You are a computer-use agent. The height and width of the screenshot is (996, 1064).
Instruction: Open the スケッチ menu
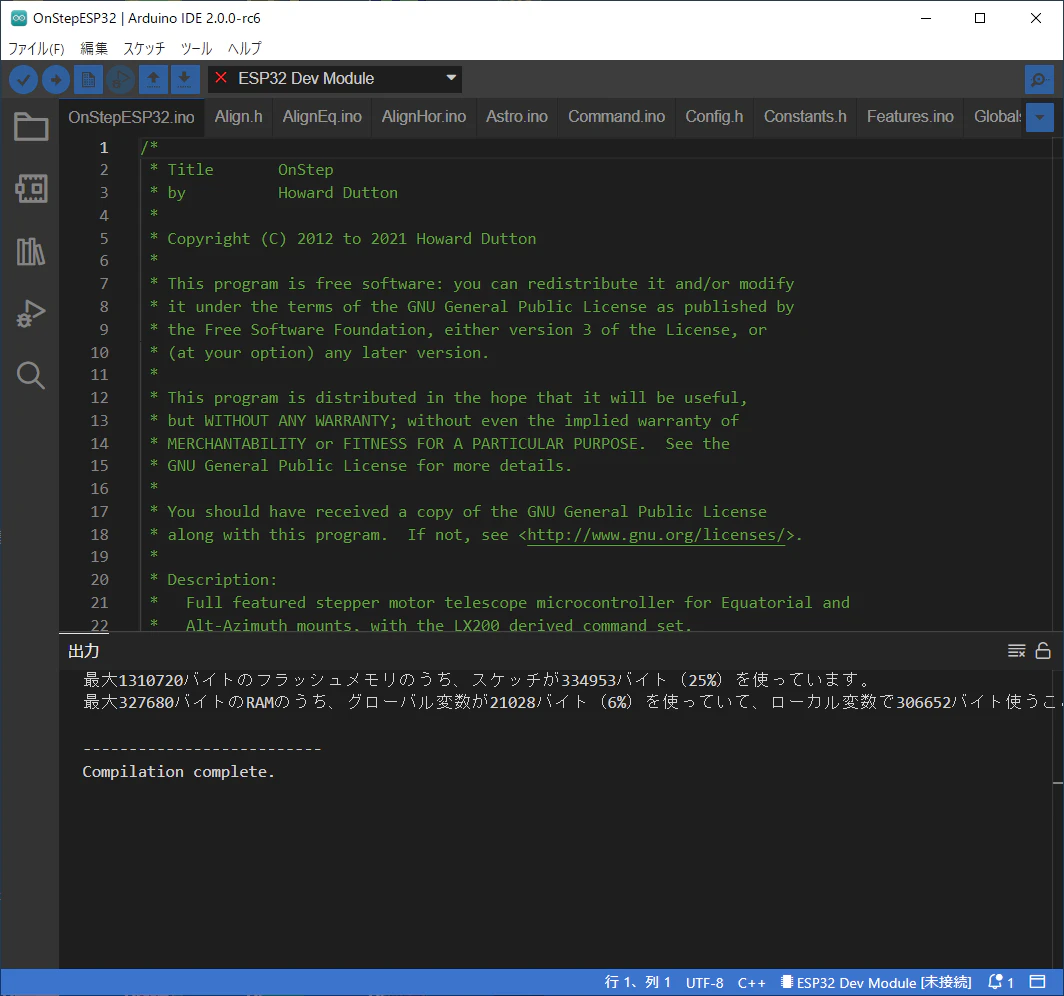click(x=144, y=48)
